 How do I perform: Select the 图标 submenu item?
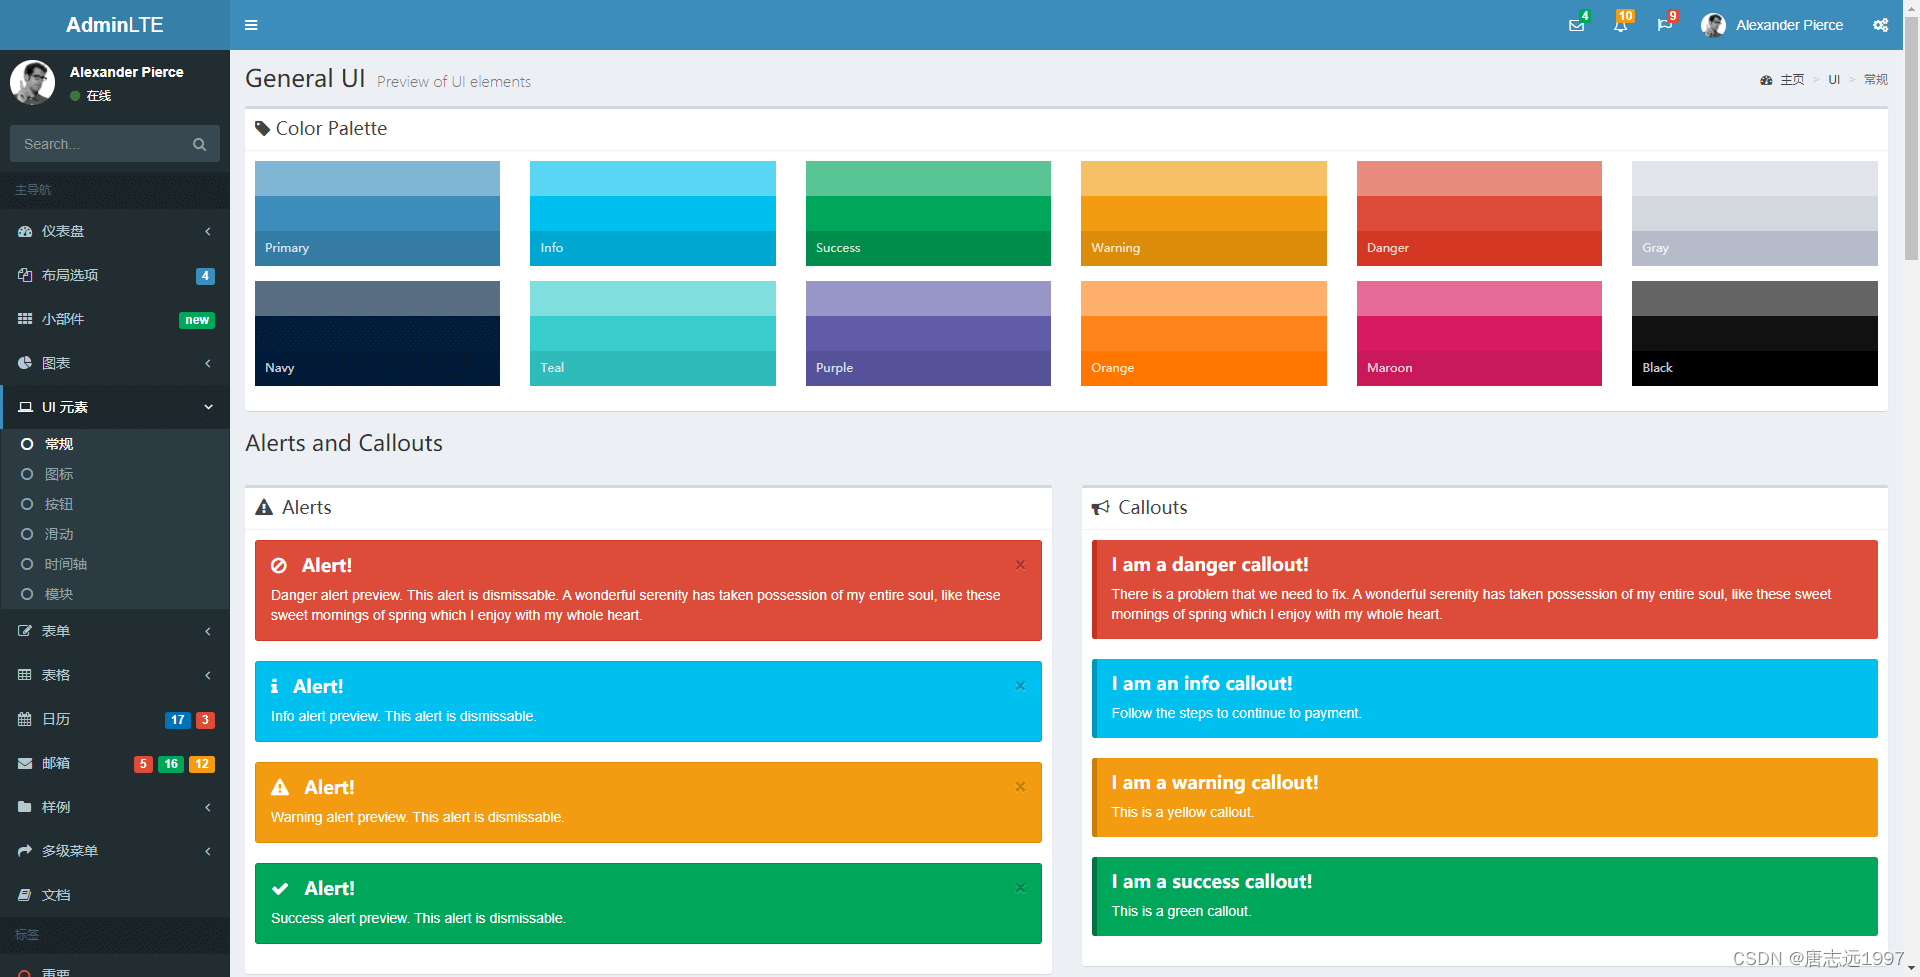coord(115,474)
